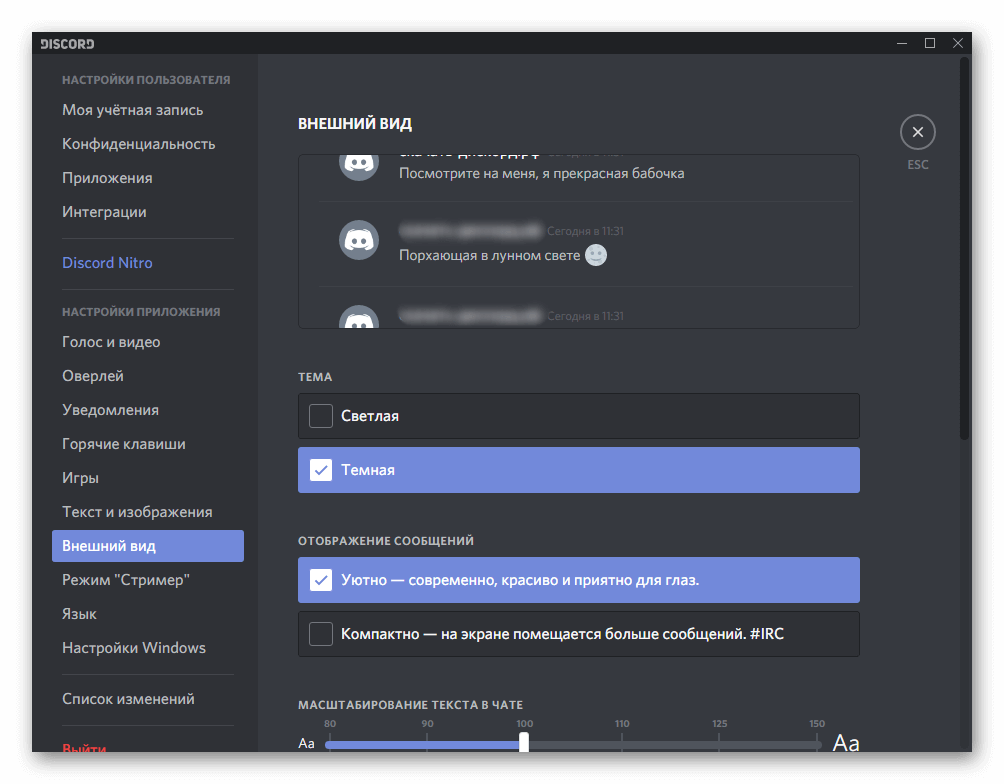Open the Список изменений page
1004x784 pixels.
point(128,698)
